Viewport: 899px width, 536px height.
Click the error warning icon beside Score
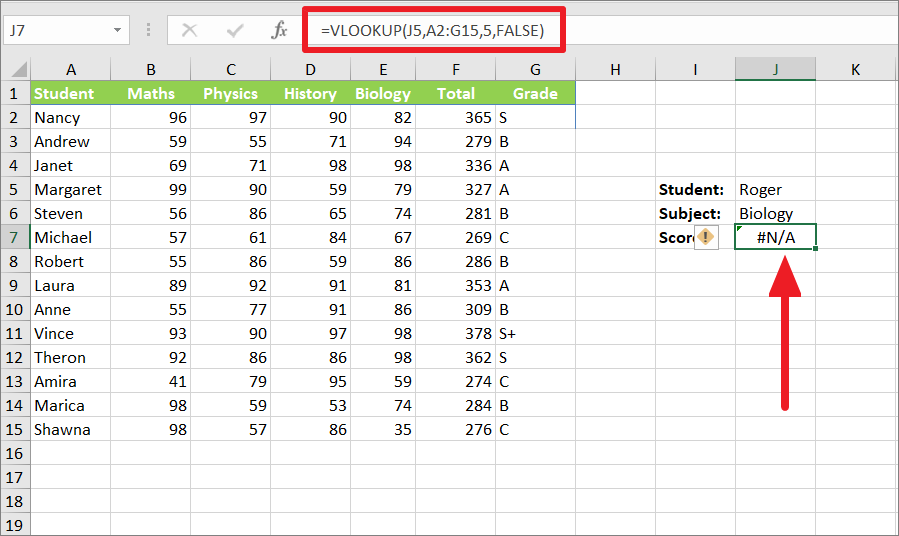tap(706, 237)
